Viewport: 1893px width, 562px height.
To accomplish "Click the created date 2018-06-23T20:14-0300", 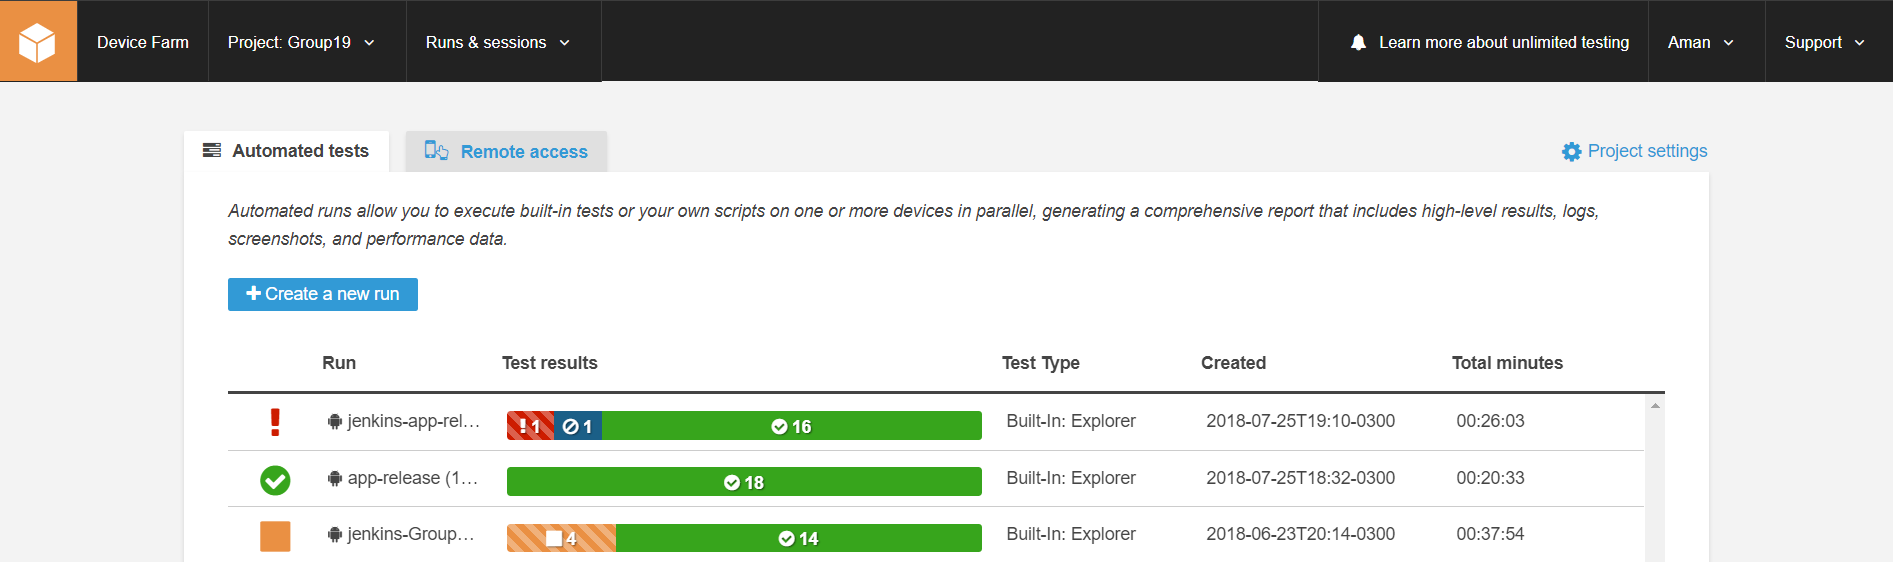I will coord(1300,534).
